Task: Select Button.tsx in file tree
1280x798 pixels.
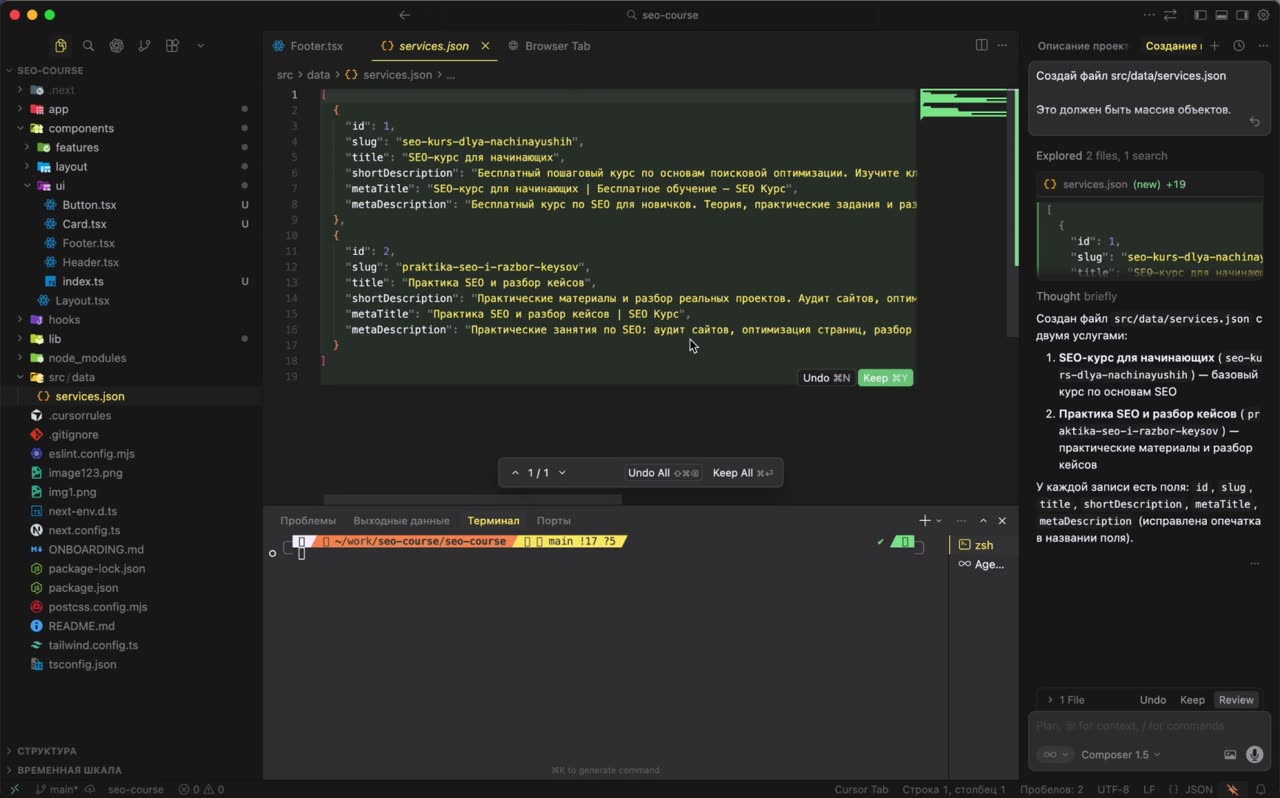Action: (89, 204)
